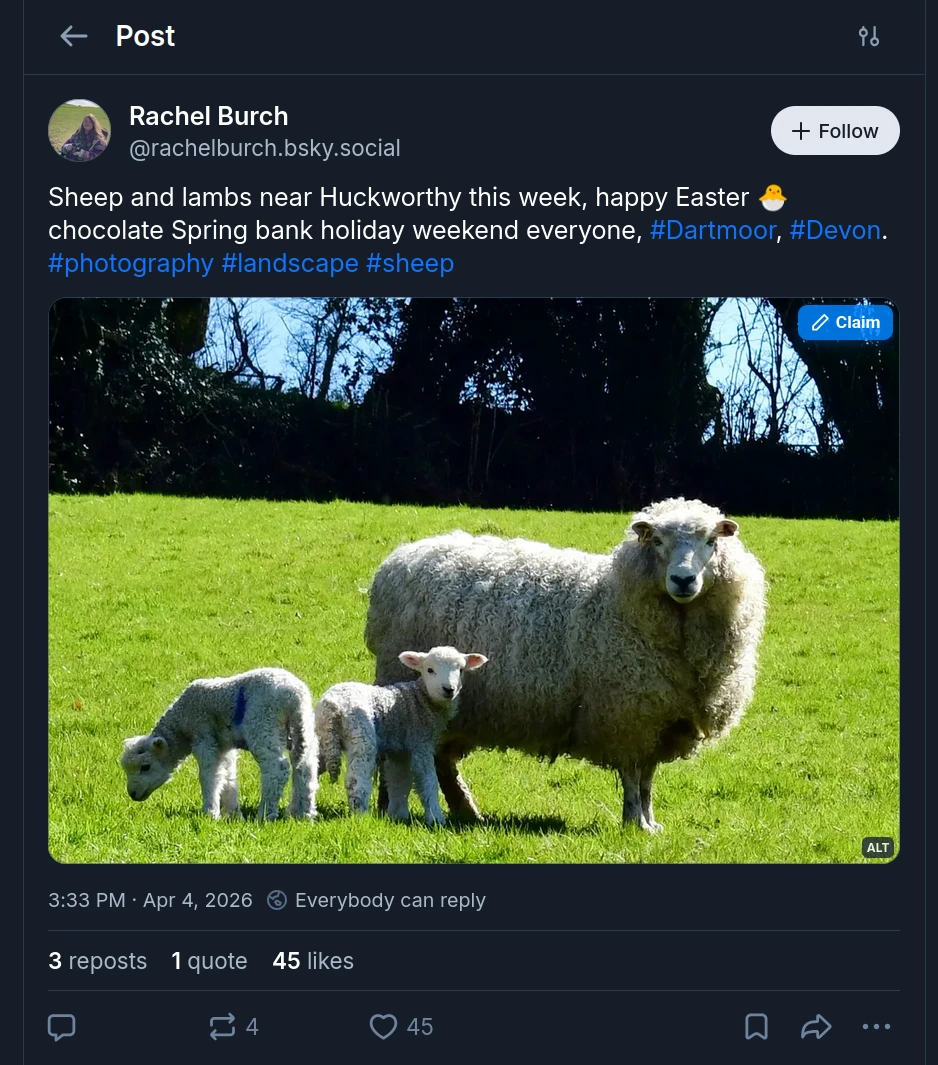The height and width of the screenshot is (1065, 938).
Task: Open the Claim button on the photo
Action: click(x=845, y=322)
